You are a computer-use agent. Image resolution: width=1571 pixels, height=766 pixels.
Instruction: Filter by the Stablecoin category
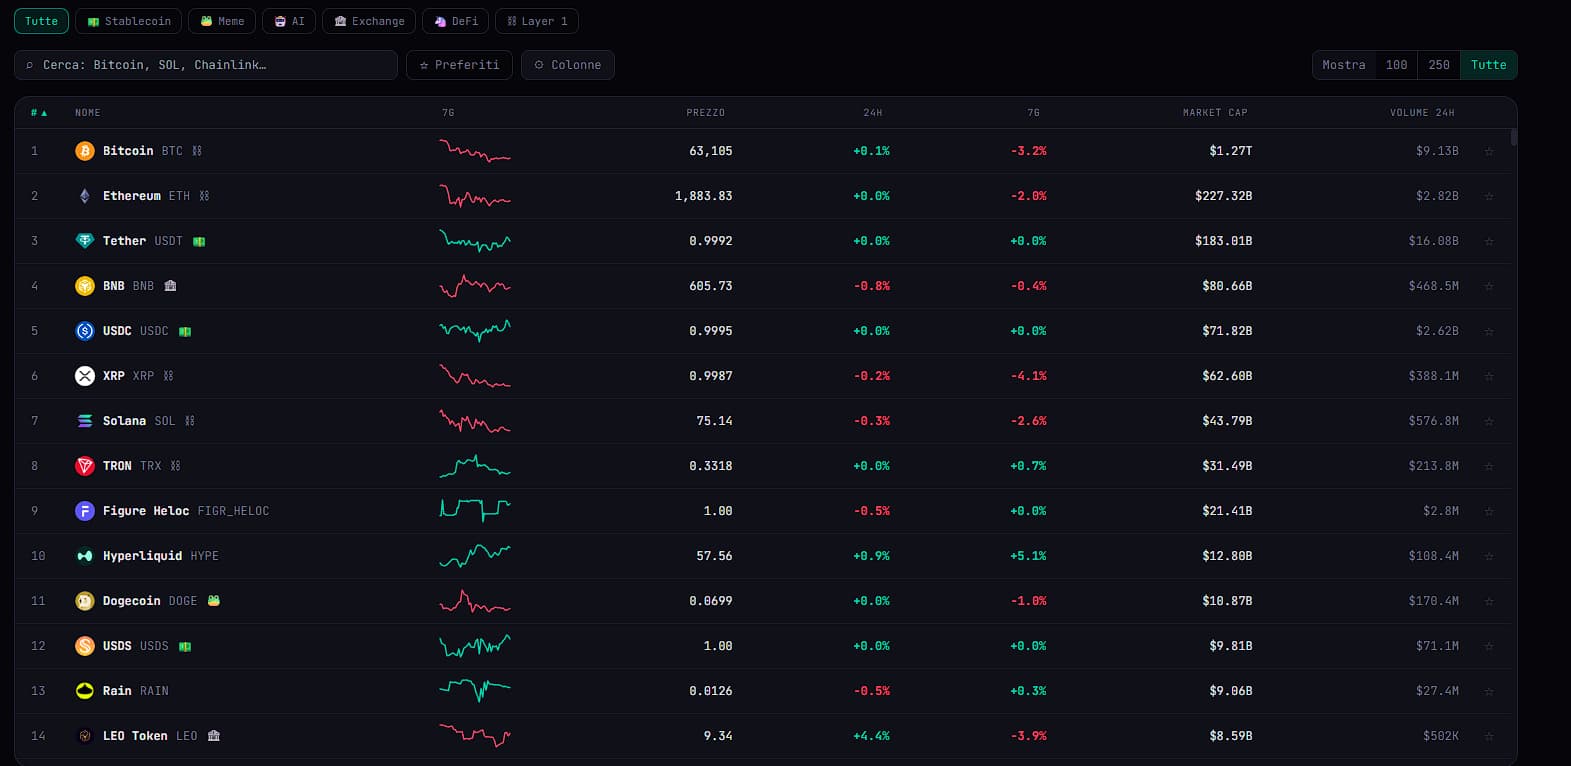coord(129,21)
